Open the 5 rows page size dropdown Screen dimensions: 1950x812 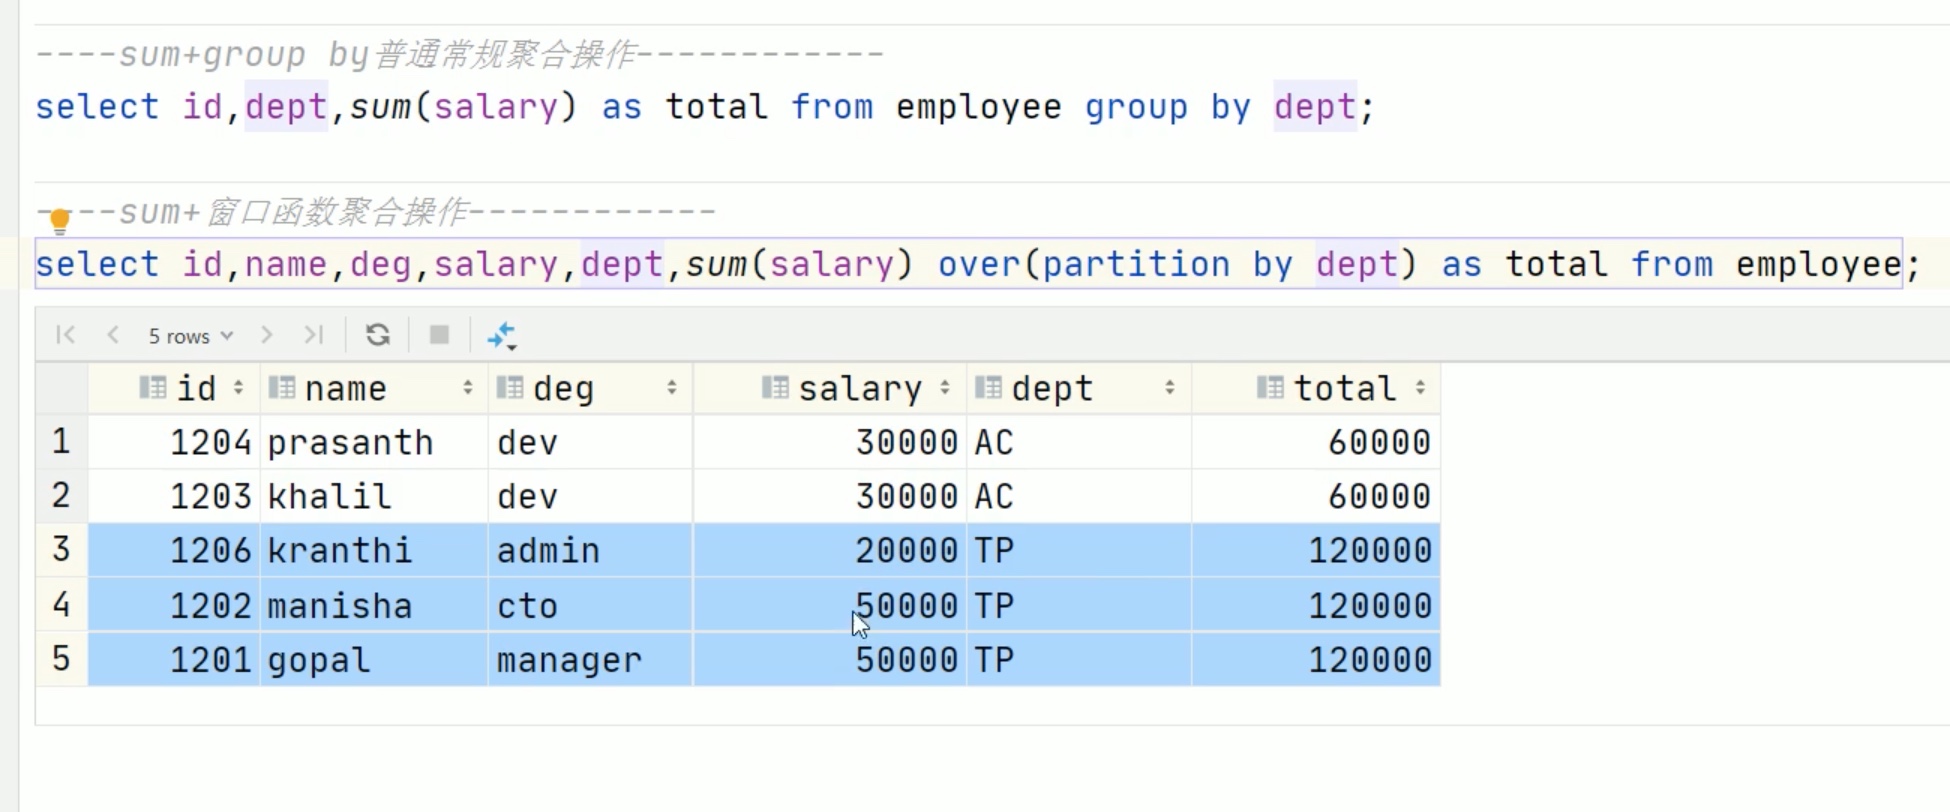click(190, 336)
